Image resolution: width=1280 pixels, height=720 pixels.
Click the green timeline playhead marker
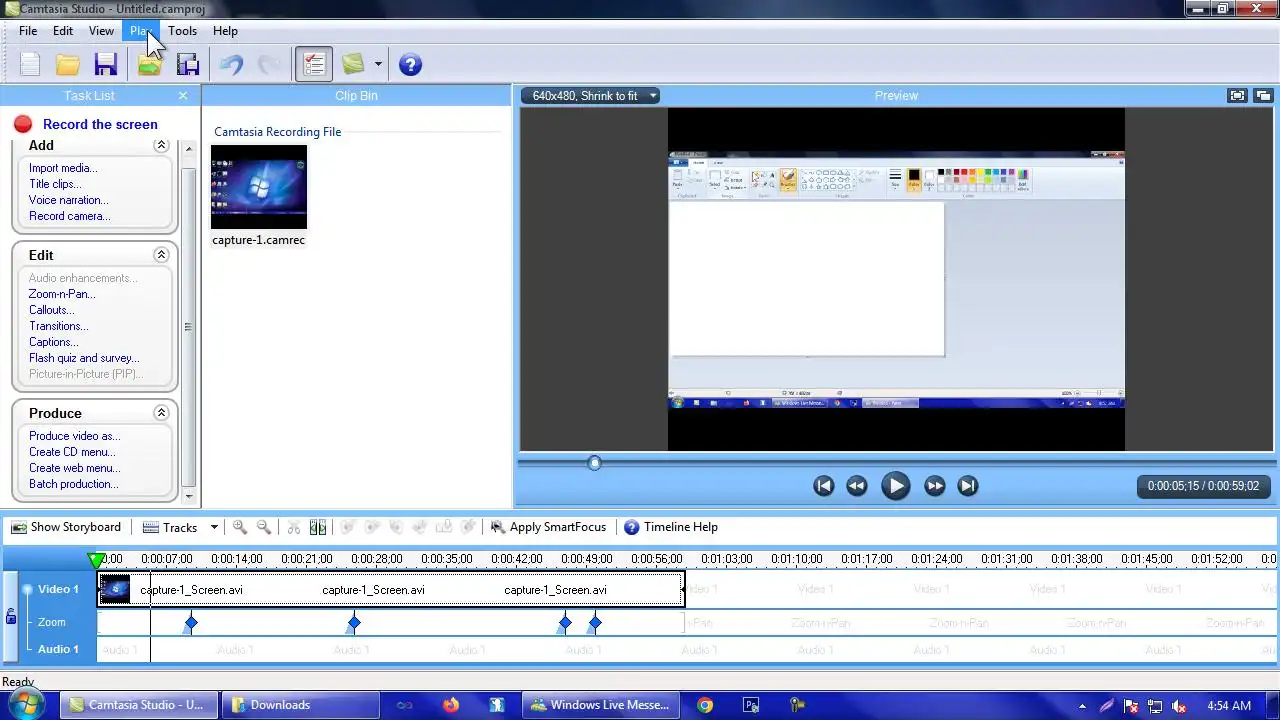point(97,560)
